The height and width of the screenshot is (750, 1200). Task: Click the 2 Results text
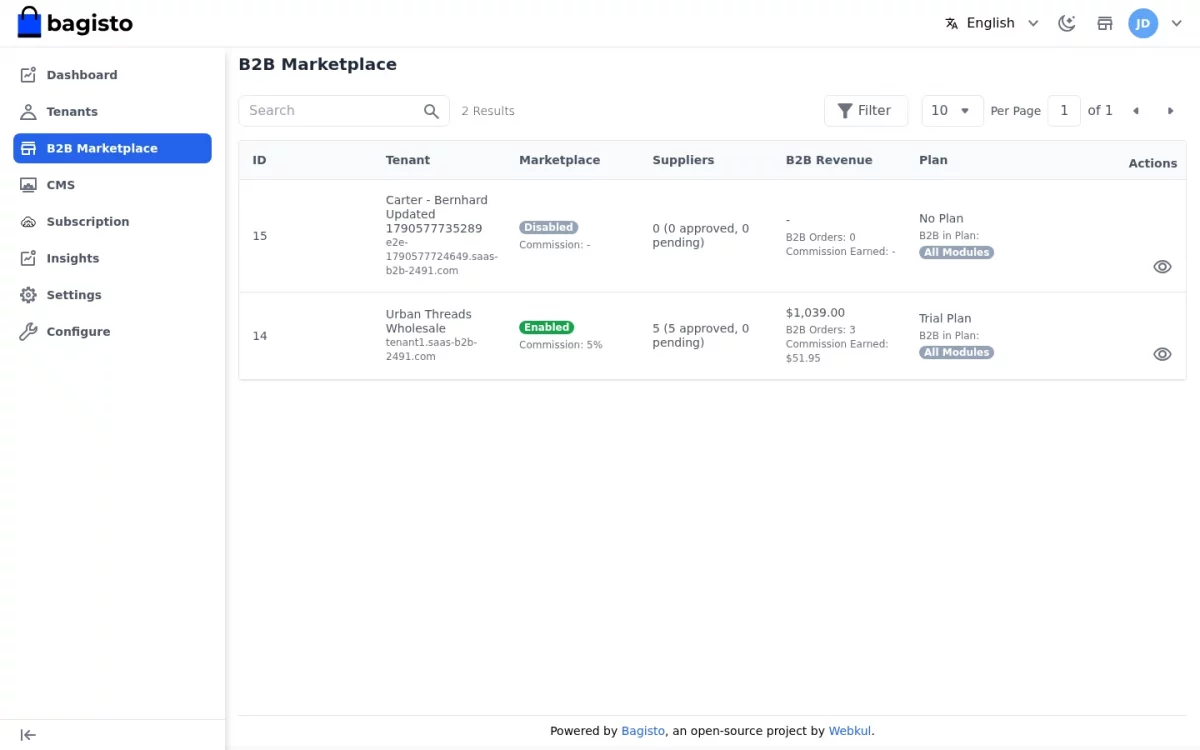(488, 111)
